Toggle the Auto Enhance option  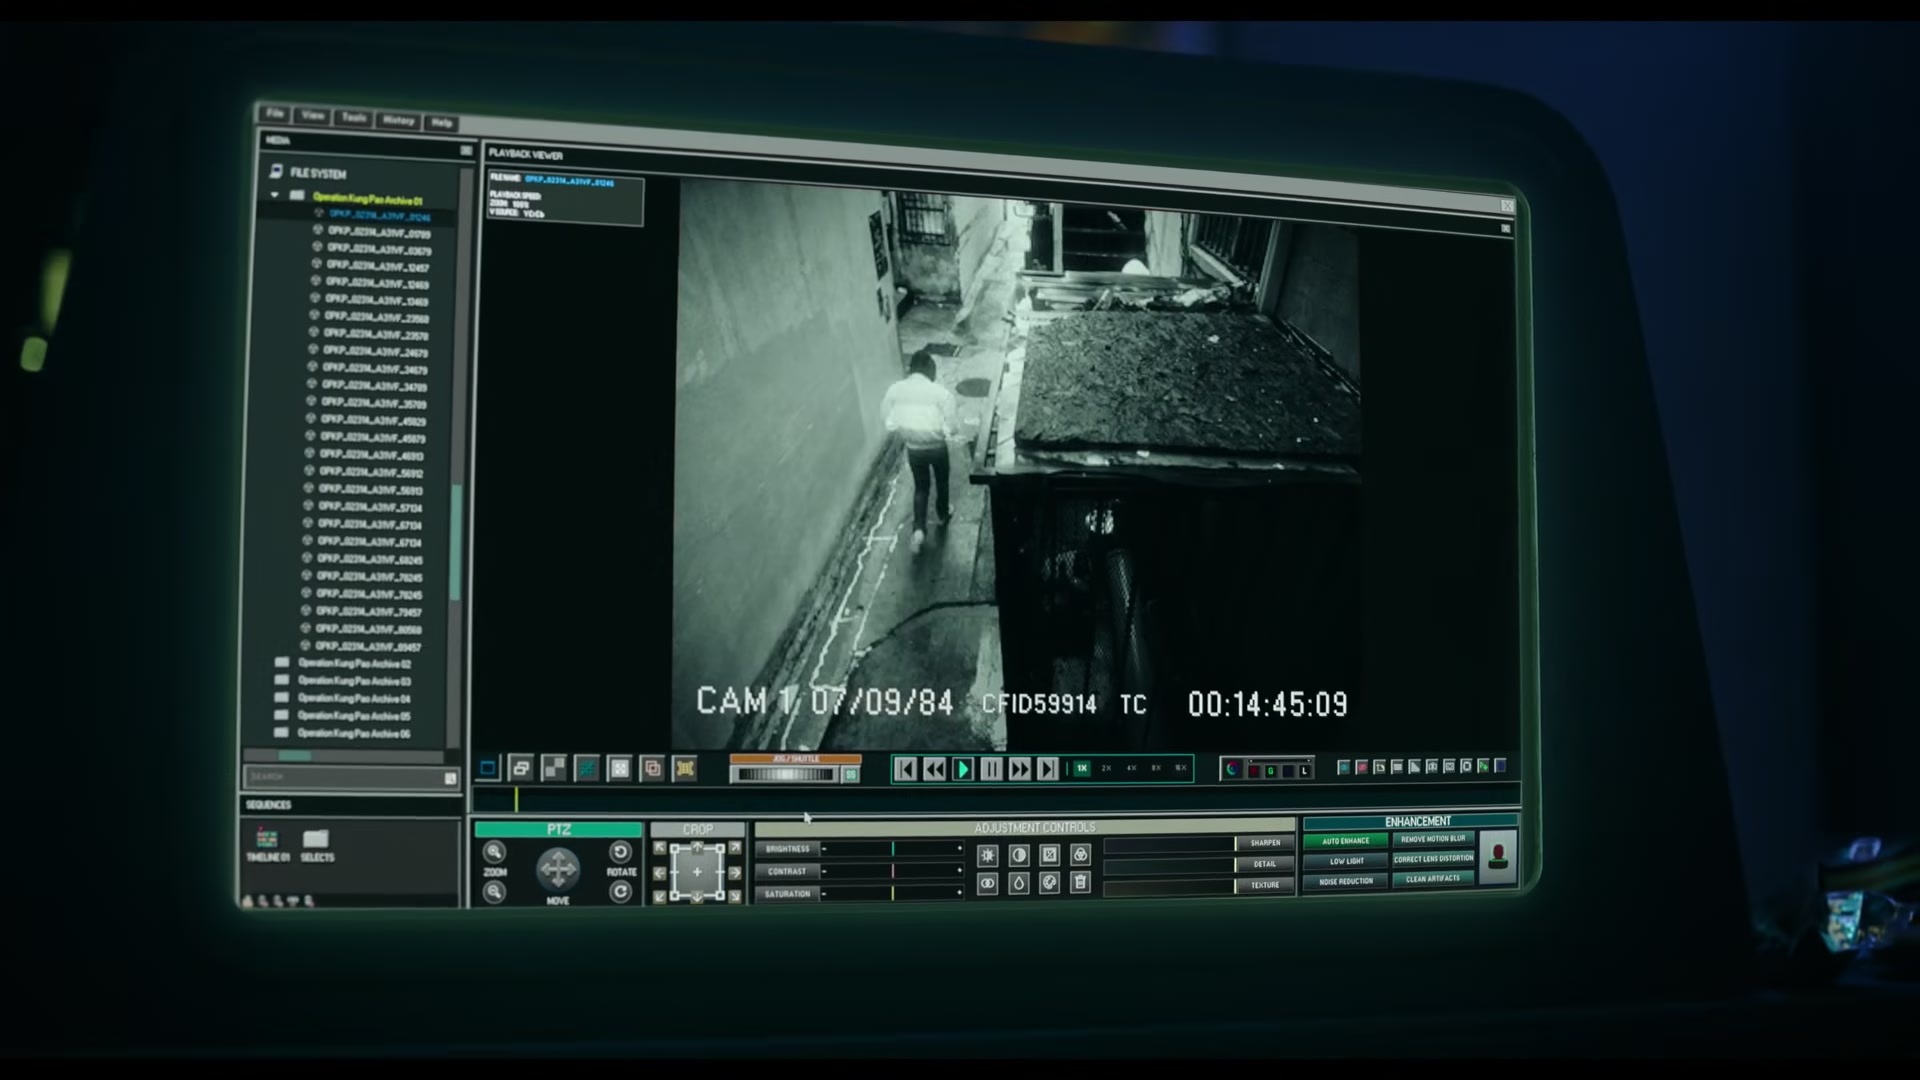(x=1345, y=841)
